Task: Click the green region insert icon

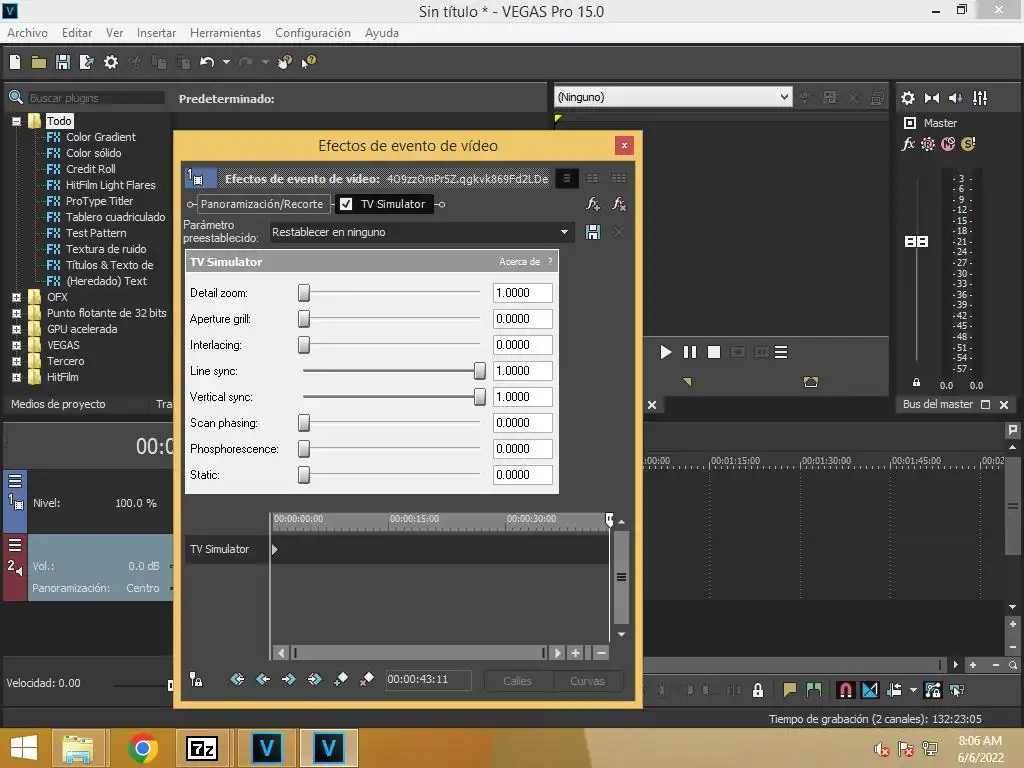Action: tap(814, 690)
